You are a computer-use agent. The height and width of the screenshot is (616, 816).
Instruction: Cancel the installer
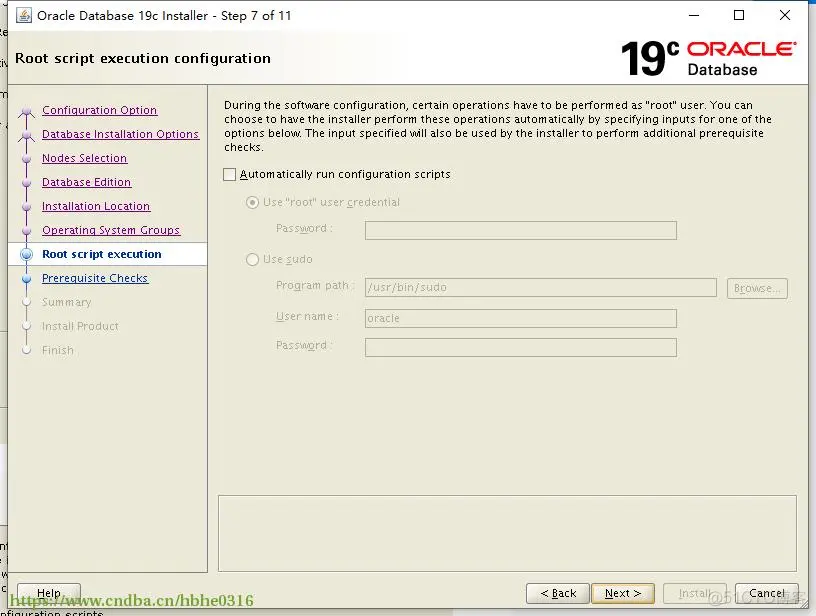[767, 593]
